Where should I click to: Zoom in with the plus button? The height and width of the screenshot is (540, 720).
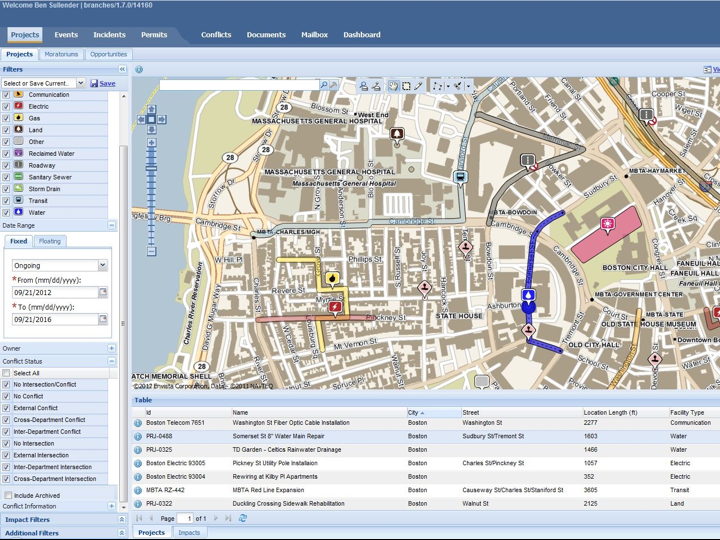151,143
